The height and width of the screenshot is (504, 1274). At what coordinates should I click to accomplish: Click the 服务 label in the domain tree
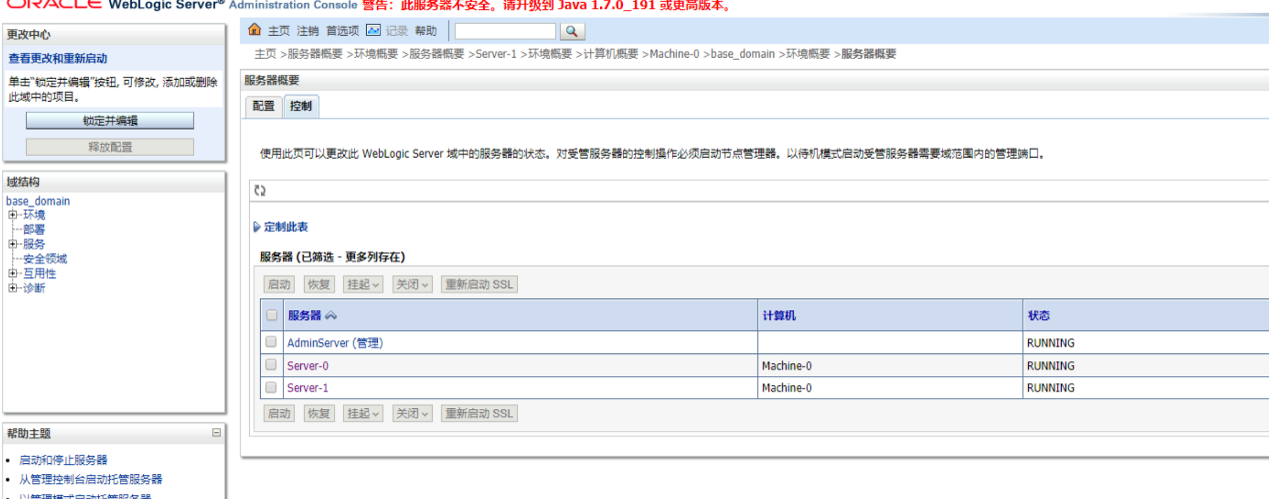pyautogui.click(x=34, y=244)
